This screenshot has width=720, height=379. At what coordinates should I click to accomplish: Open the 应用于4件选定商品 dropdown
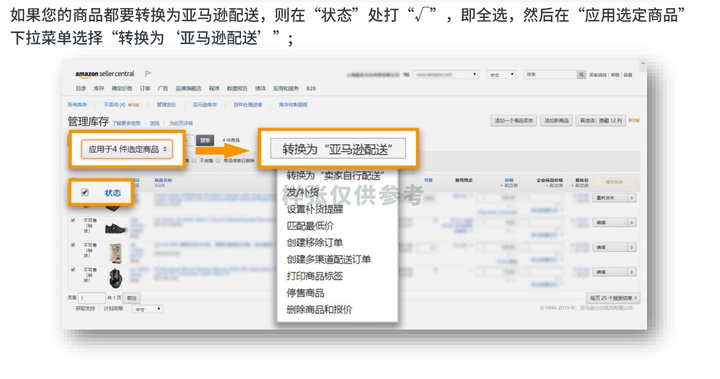tap(127, 149)
